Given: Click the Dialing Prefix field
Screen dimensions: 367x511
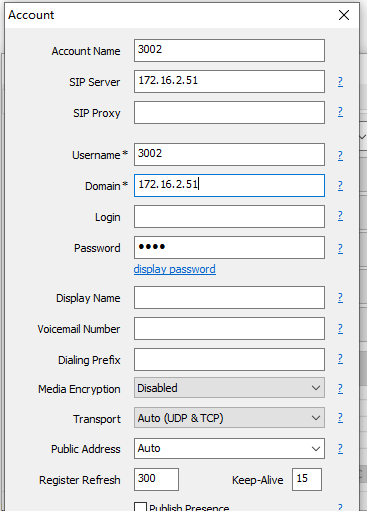Looking at the screenshot, I should pyautogui.click(x=229, y=359).
